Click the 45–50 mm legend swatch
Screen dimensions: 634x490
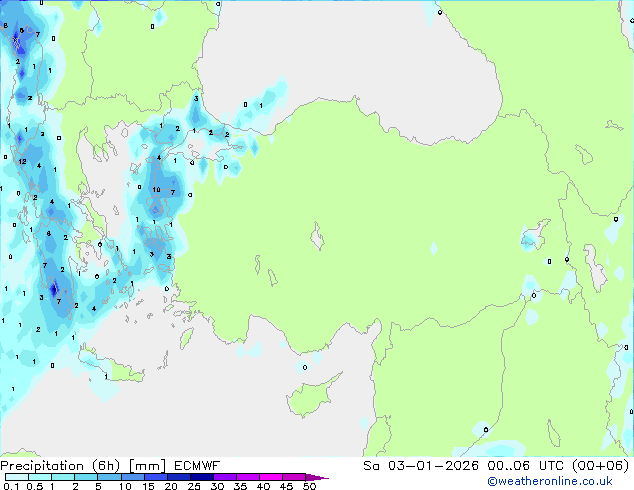click(x=294, y=477)
